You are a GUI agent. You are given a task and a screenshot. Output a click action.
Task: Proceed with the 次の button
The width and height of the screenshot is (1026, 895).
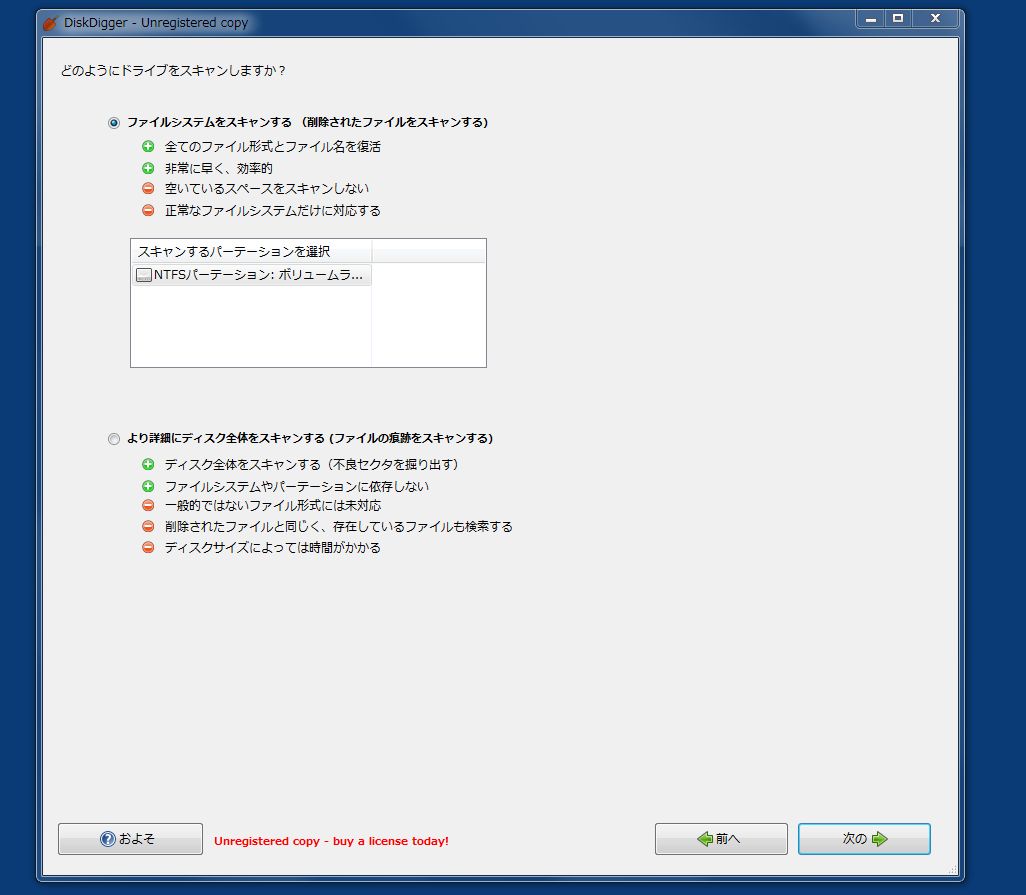[864, 839]
